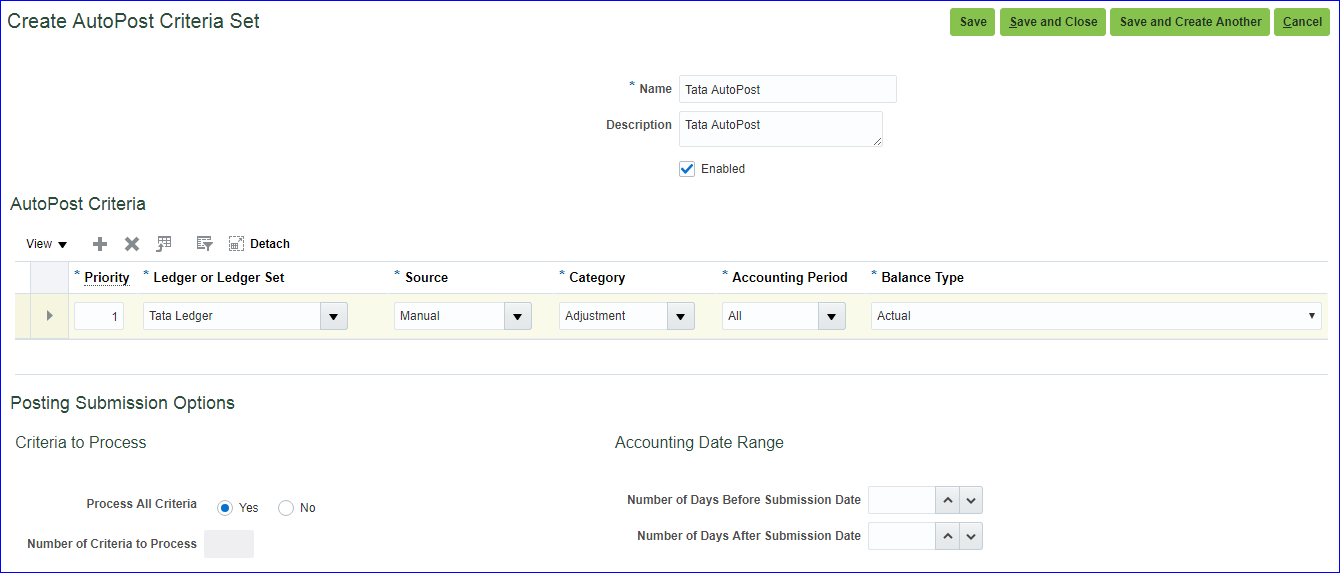The height and width of the screenshot is (573, 1340).
Task: Click the Name input field
Action: point(787,89)
